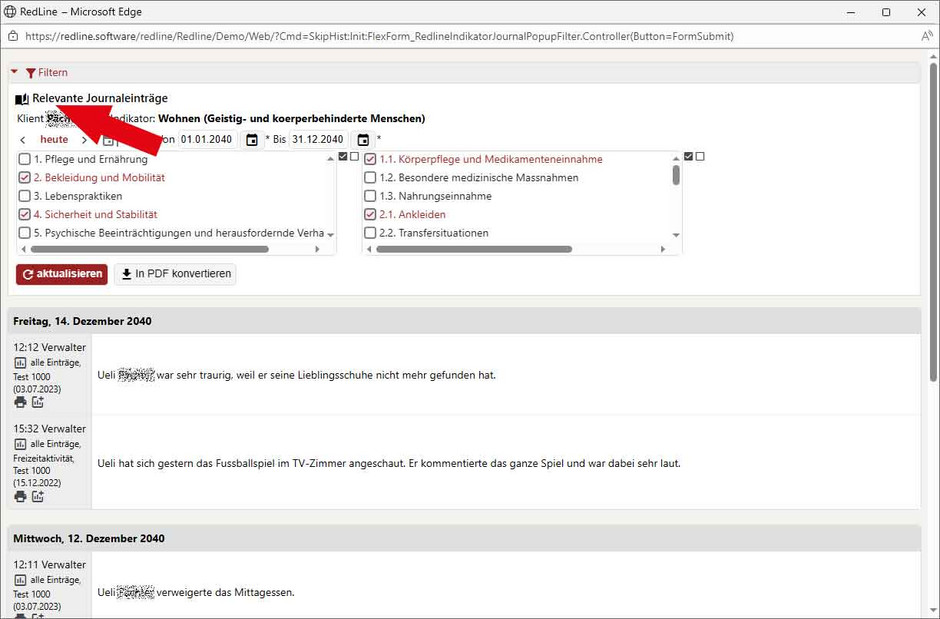Click the deselect-all box above the right subcategory list
The image size is (940, 619).
pos(699,156)
